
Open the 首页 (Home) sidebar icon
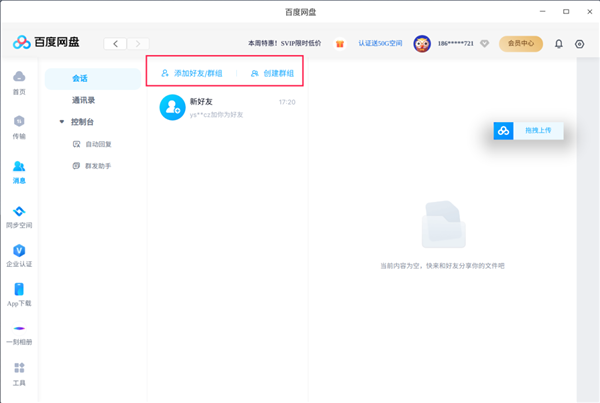pyautogui.click(x=19, y=81)
